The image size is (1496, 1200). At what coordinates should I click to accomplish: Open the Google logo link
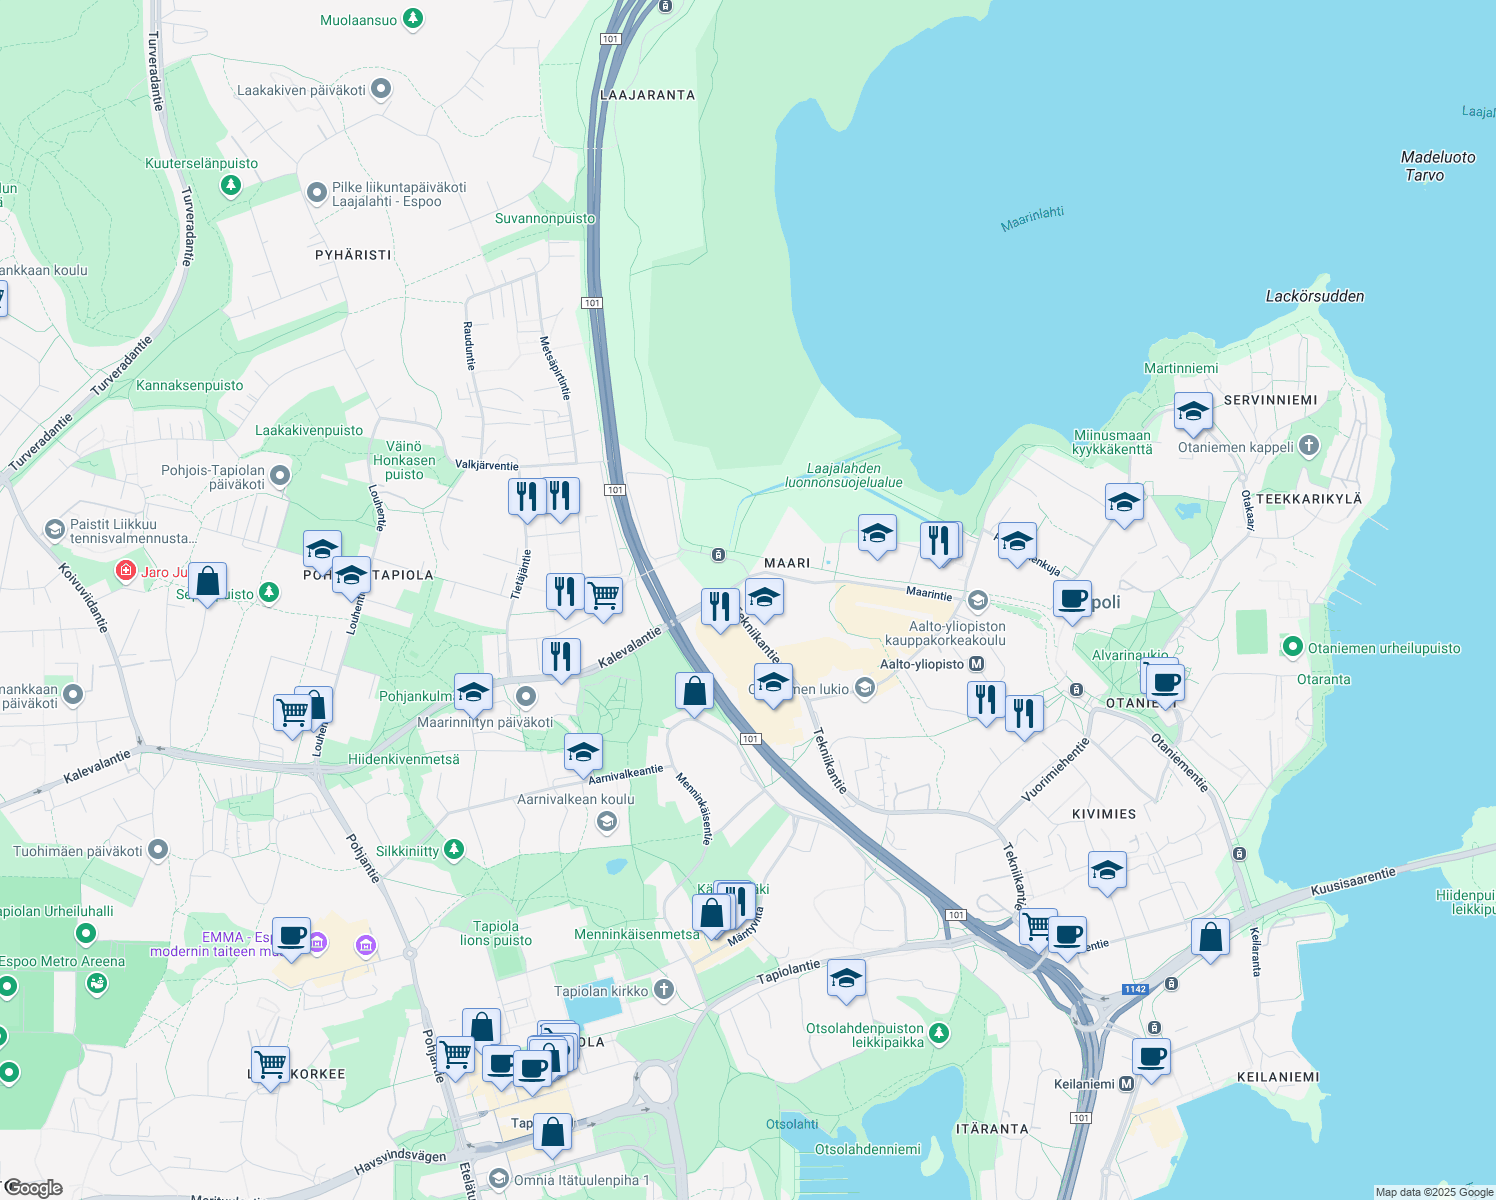(x=33, y=1188)
